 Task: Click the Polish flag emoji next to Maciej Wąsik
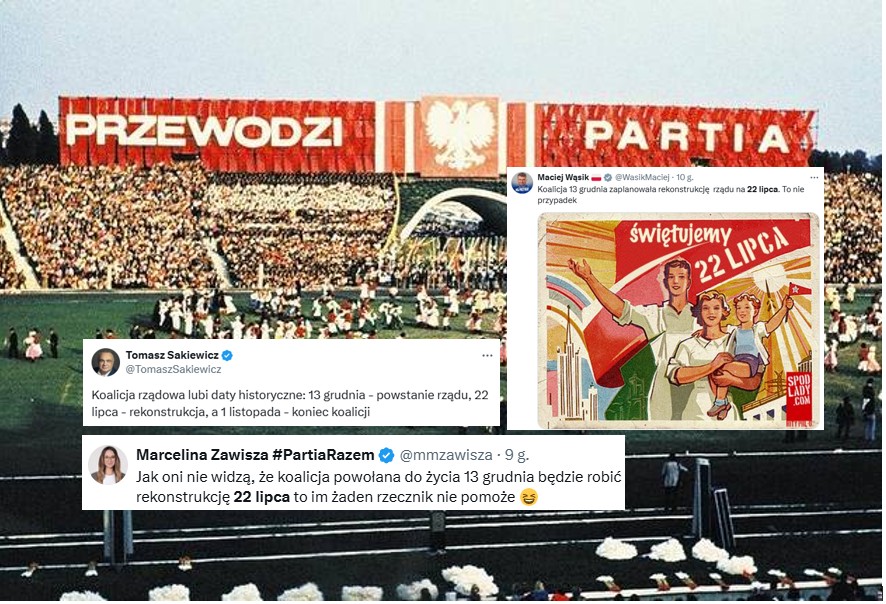(597, 177)
